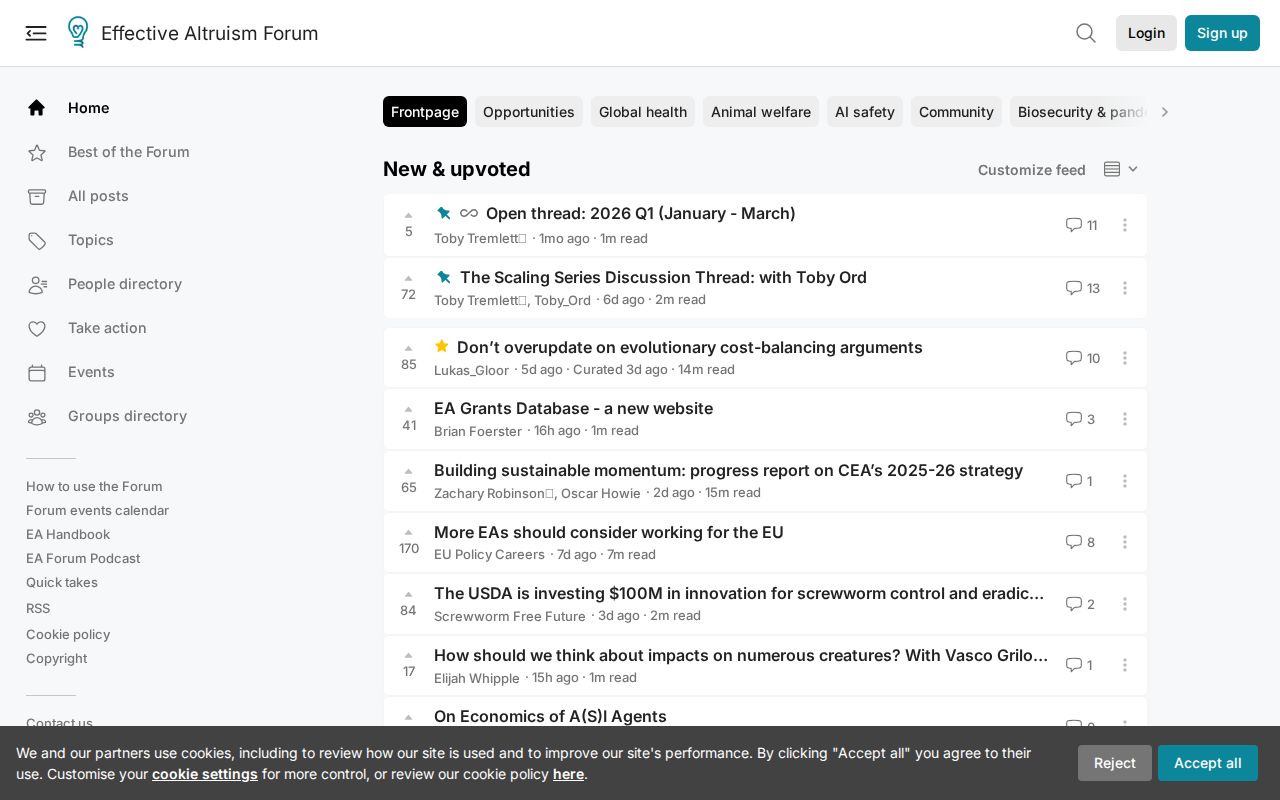Open the Customize feed link
The image size is (1280, 800).
click(x=1031, y=170)
